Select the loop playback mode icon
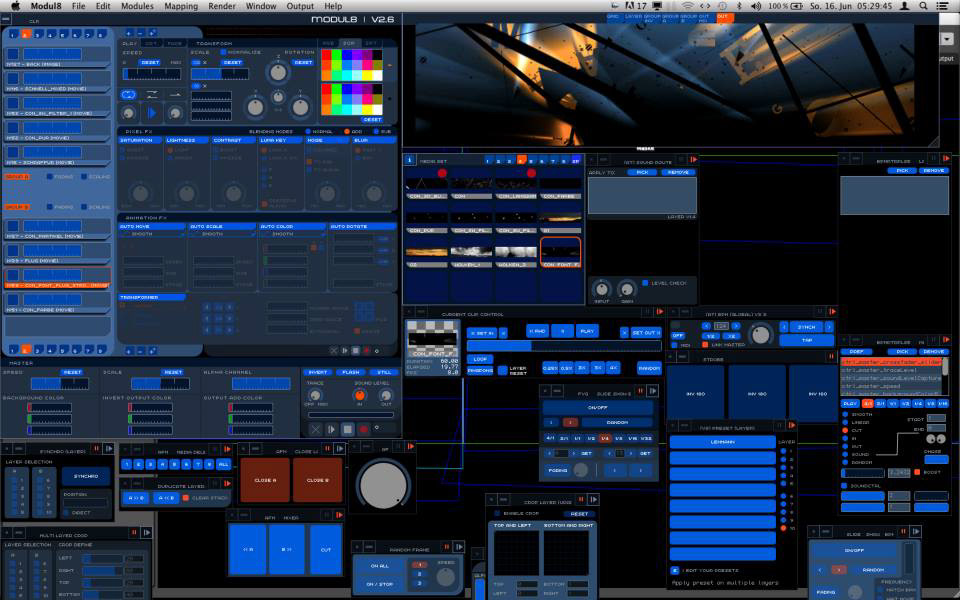The image size is (960, 600). tap(129, 94)
